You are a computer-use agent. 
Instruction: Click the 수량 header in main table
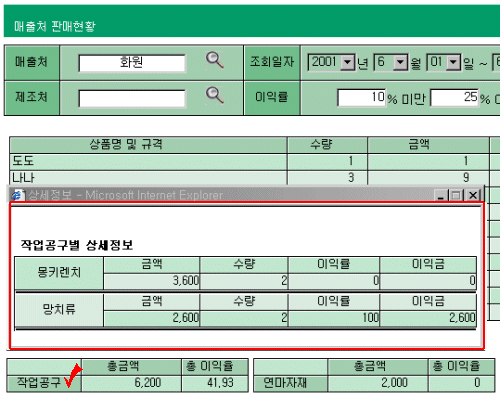click(327, 145)
